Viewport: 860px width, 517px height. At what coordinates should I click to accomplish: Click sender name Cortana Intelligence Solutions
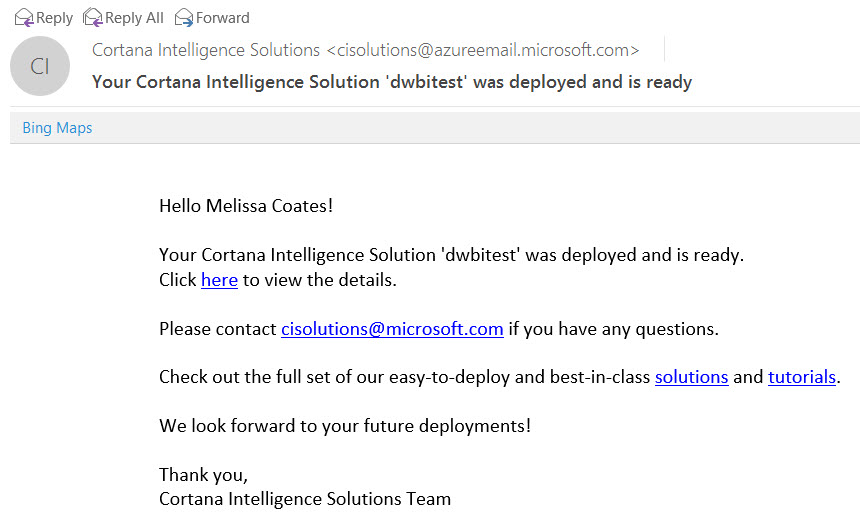point(206,50)
